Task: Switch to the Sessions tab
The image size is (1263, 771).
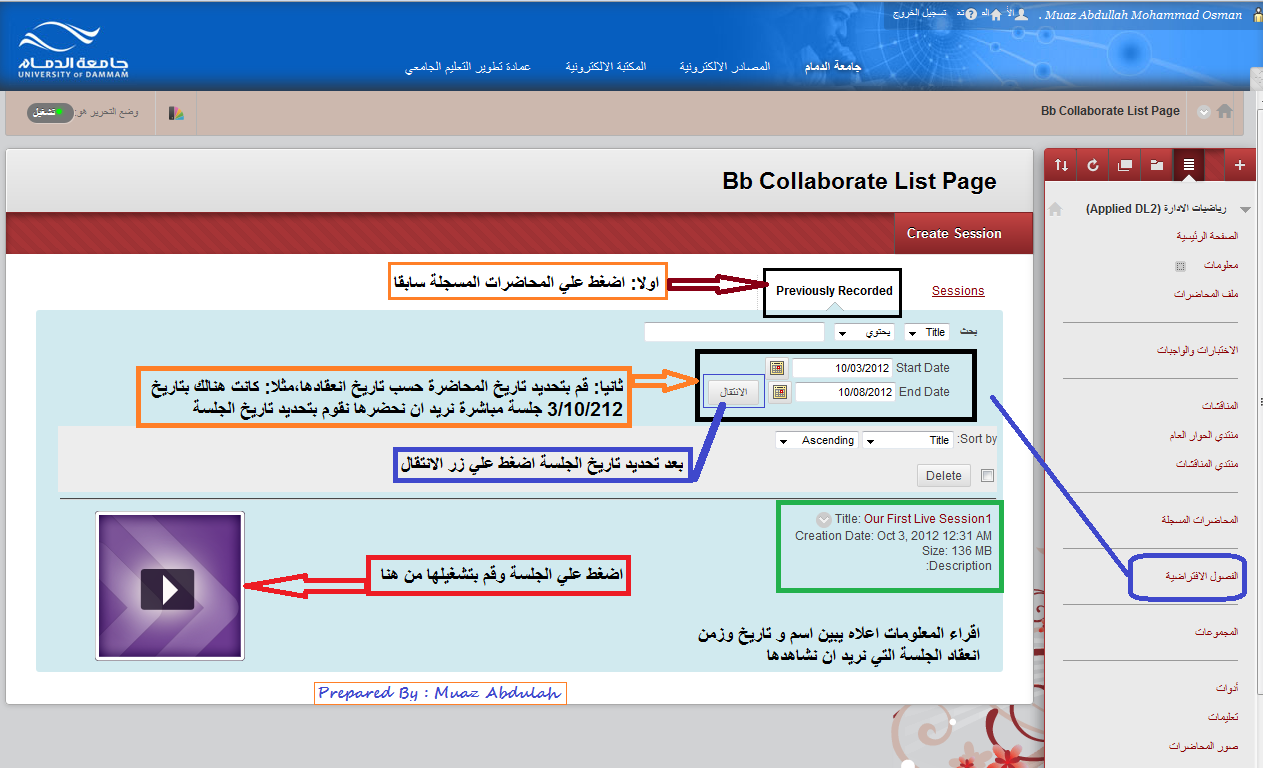Action: click(958, 291)
